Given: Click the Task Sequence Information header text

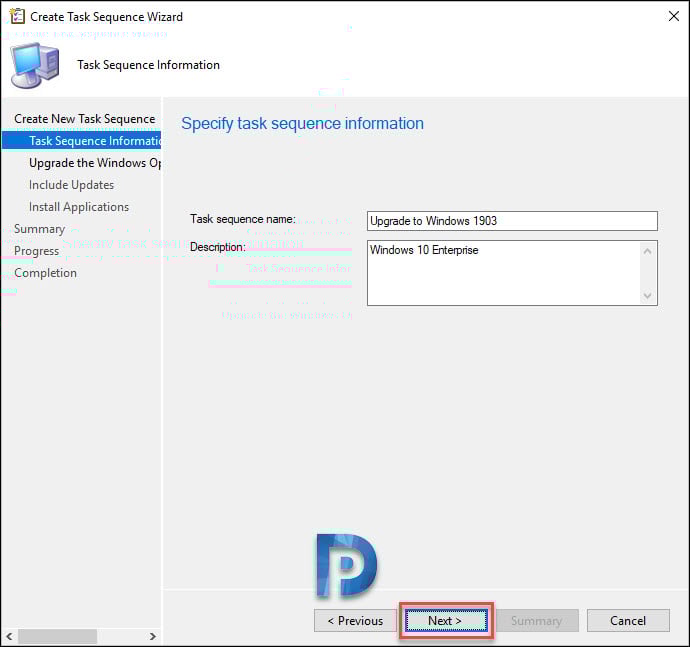Looking at the screenshot, I should [x=148, y=65].
